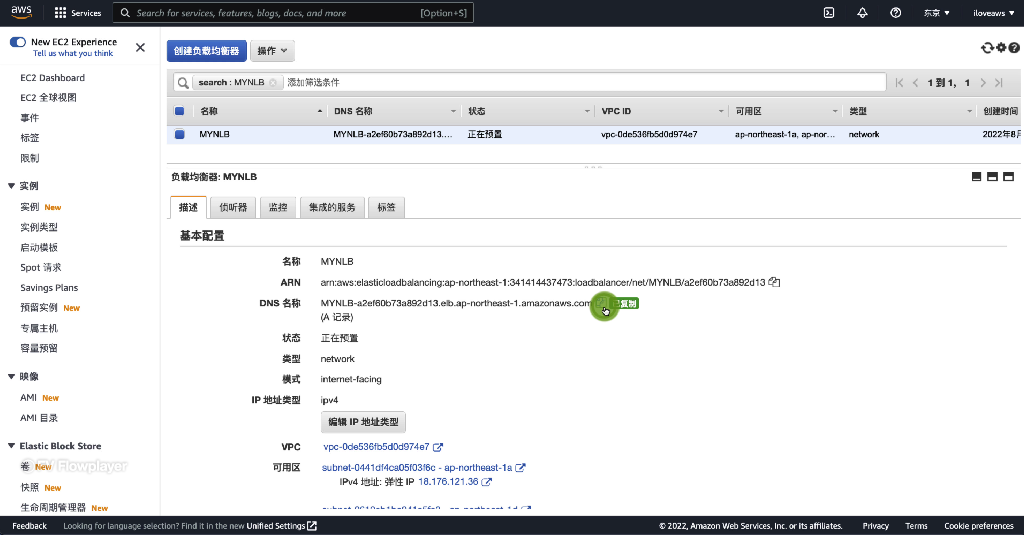The image size is (1024, 535).
Task: Remove the MYNLB search filter chip
Action: click(273, 82)
